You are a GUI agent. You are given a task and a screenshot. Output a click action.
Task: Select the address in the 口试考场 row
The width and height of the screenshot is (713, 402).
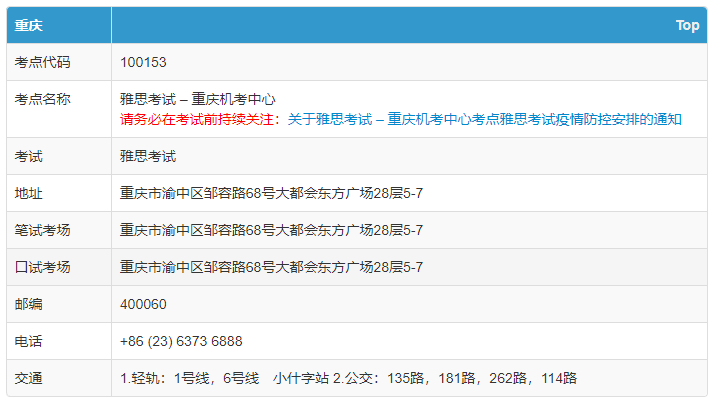coord(271,267)
